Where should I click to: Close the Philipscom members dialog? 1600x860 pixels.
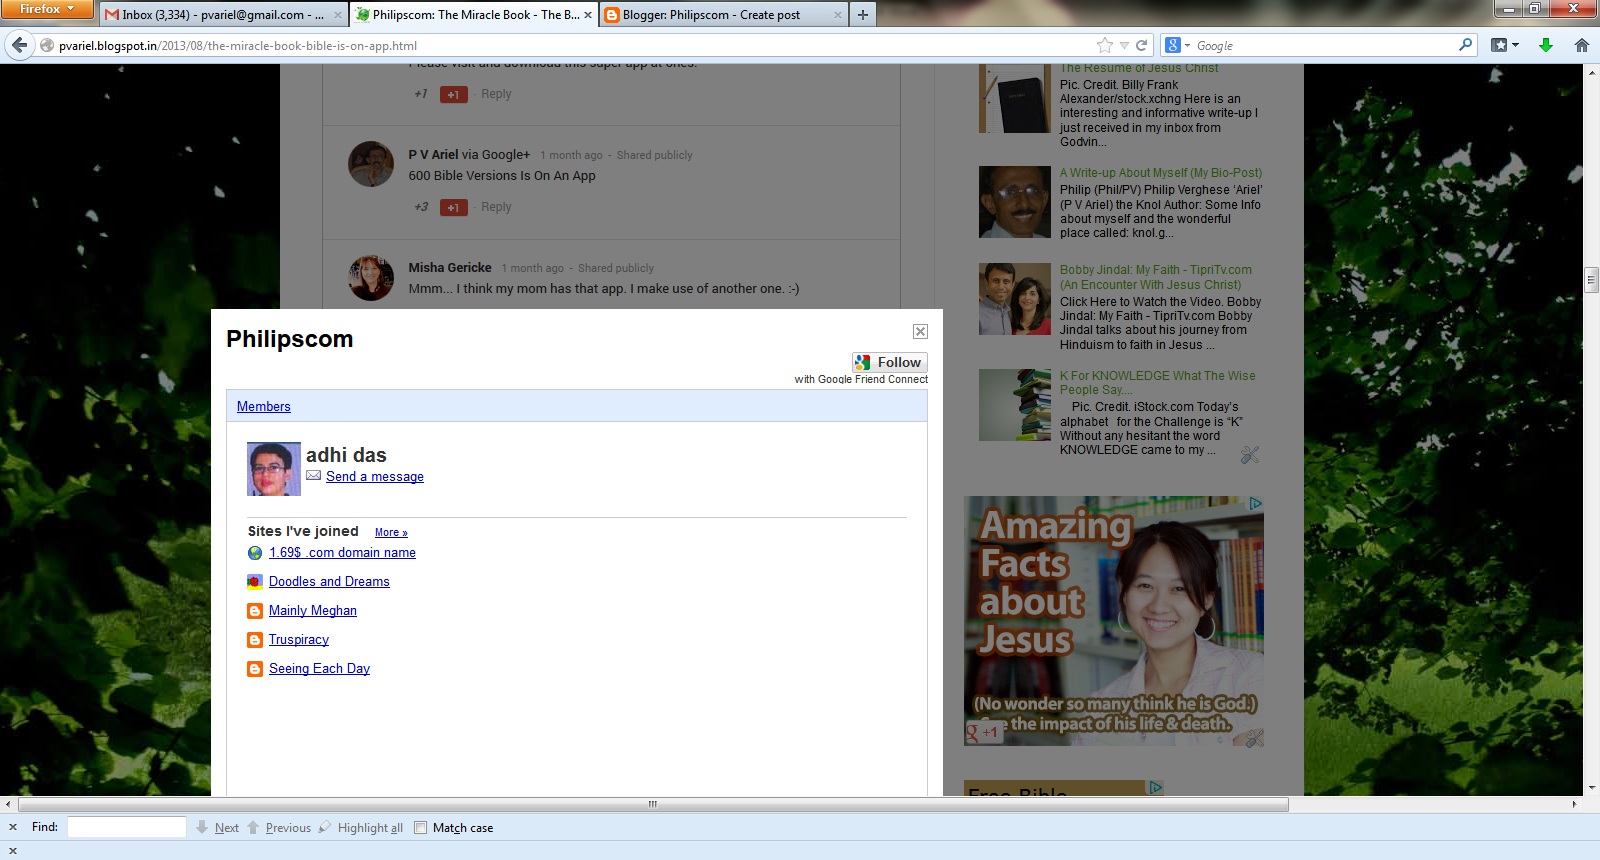tap(920, 332)
